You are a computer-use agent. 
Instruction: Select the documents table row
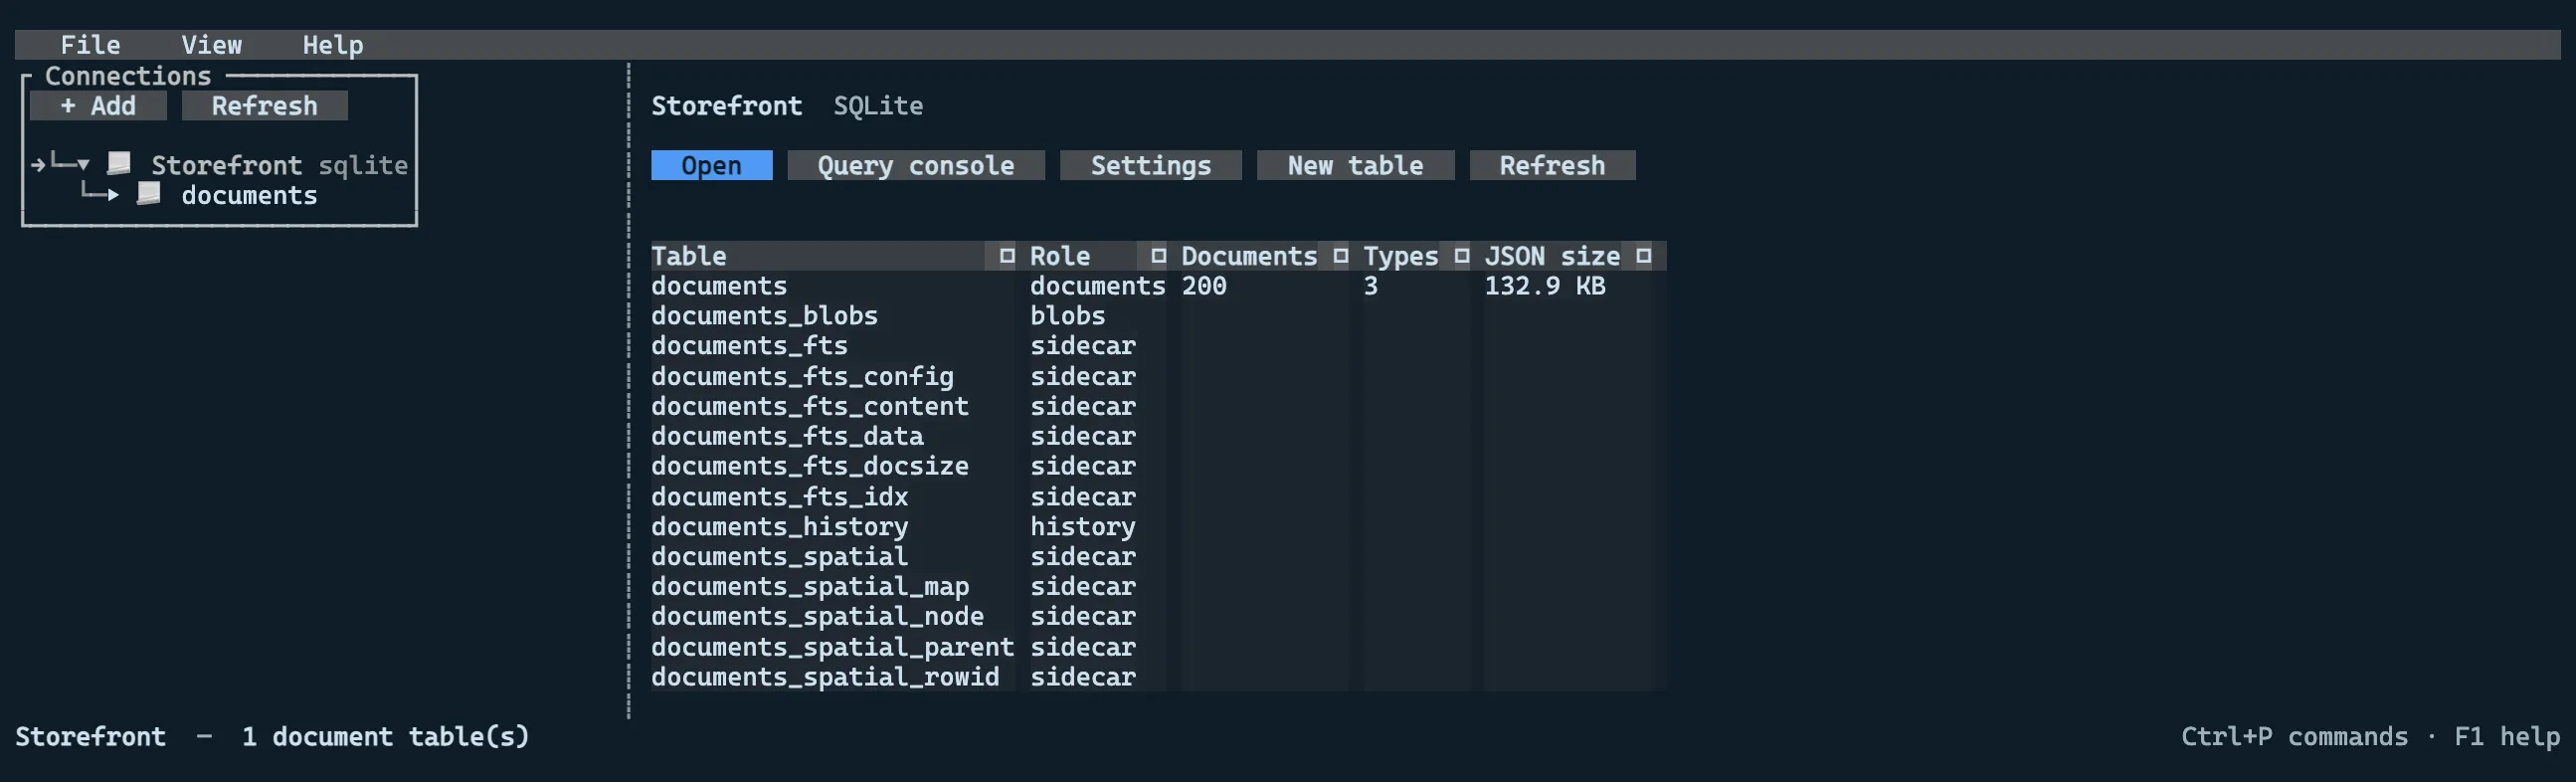coord(1158,286)
